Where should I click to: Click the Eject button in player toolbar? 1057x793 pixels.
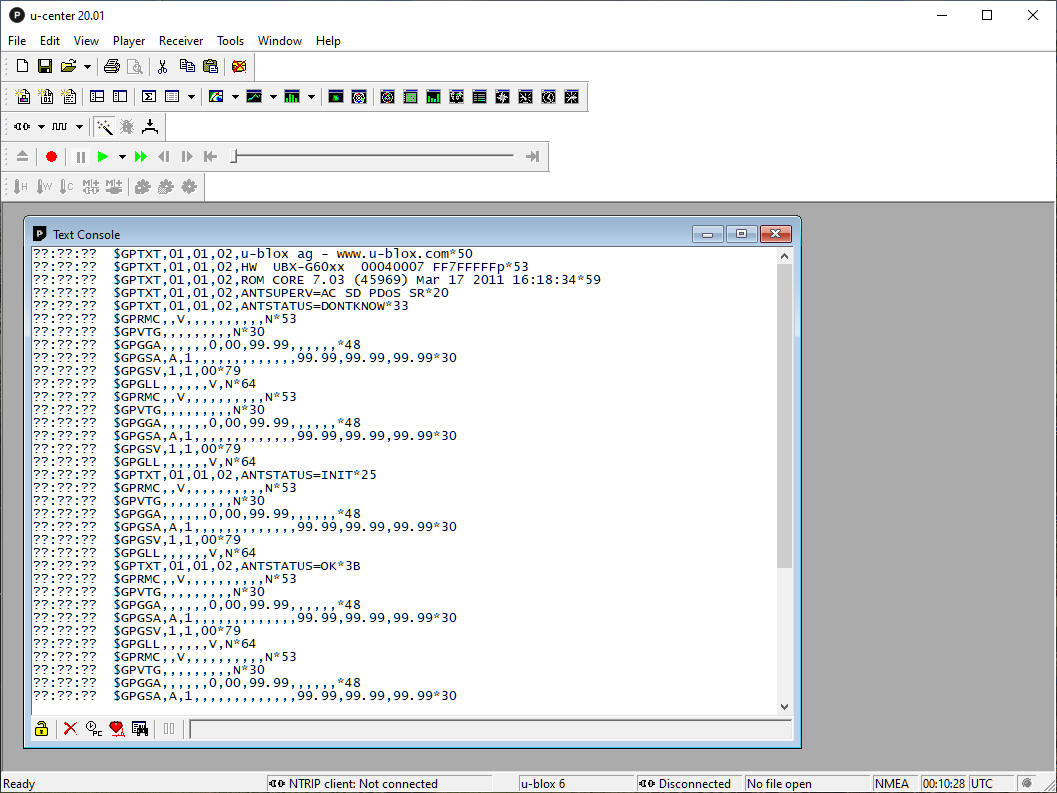(x=22, y=156)
